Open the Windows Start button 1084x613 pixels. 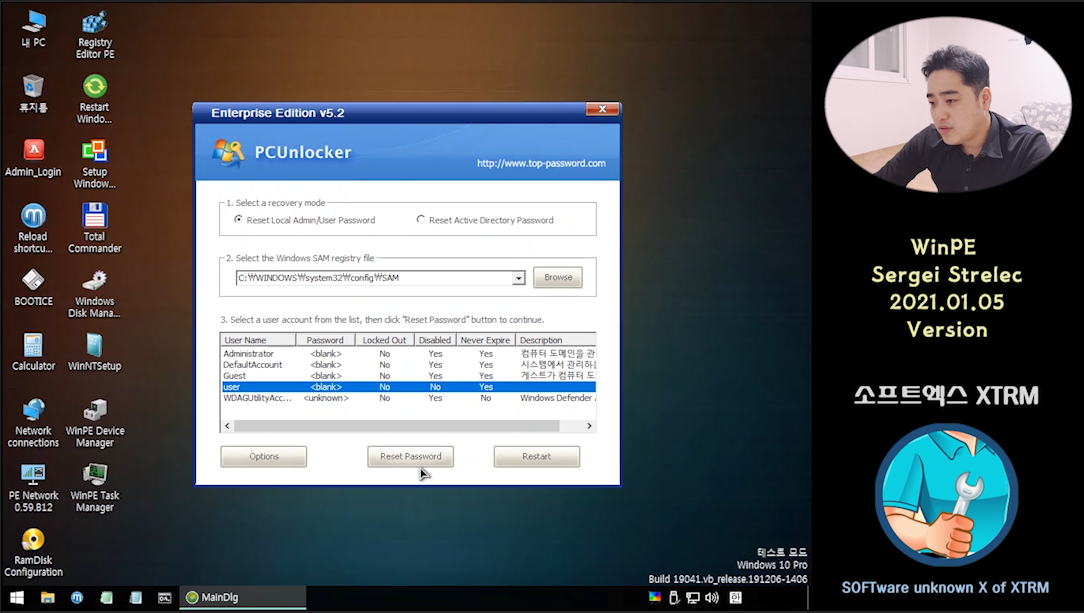[x=17, y=597]
